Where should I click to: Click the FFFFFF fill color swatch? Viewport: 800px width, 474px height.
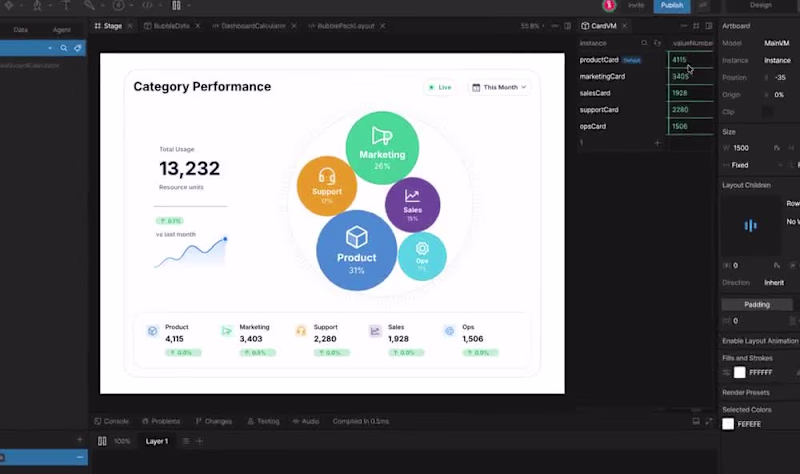pos(739,372)
